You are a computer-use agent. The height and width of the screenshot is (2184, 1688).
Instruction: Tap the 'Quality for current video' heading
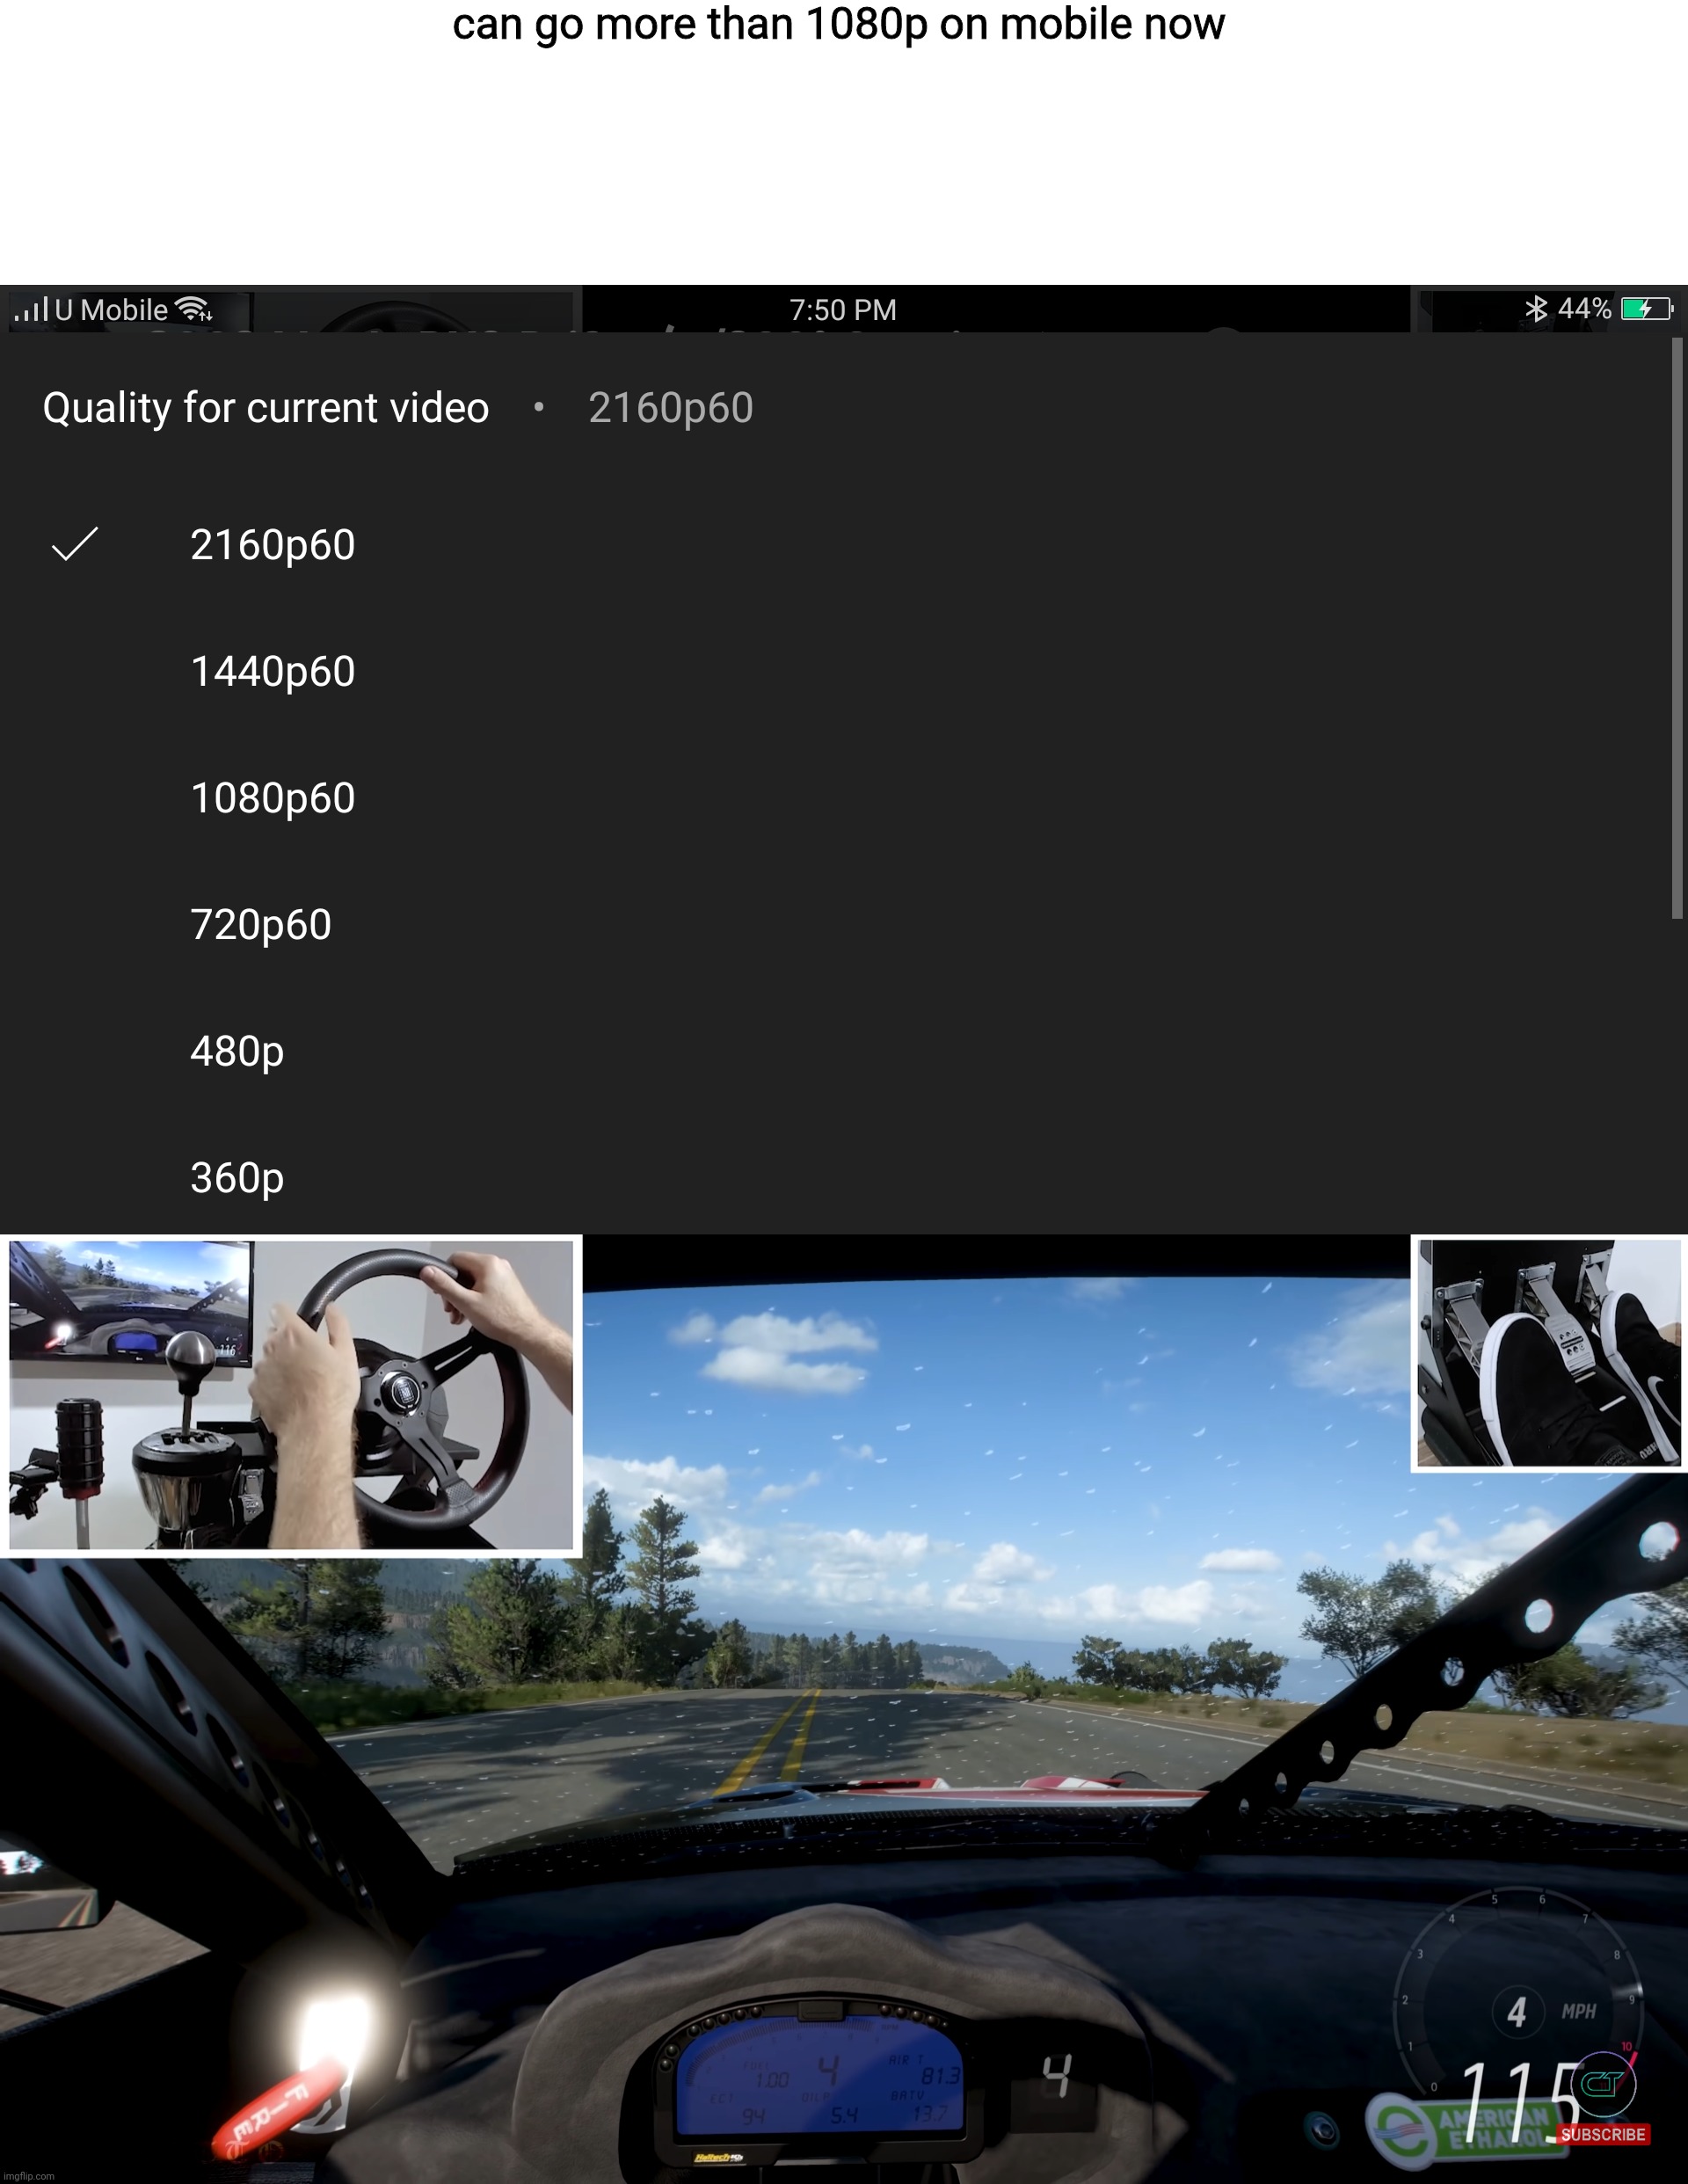(266, 408)
